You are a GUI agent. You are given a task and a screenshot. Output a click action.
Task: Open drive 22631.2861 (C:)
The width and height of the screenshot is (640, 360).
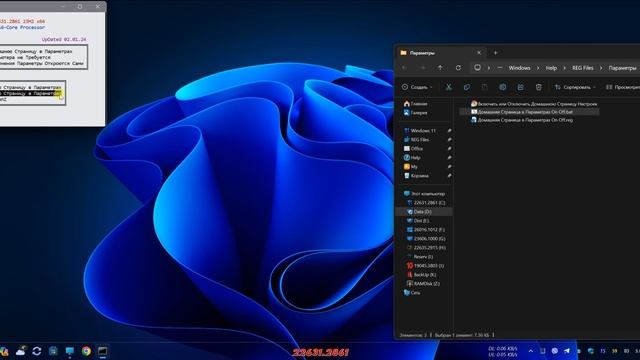426,202
